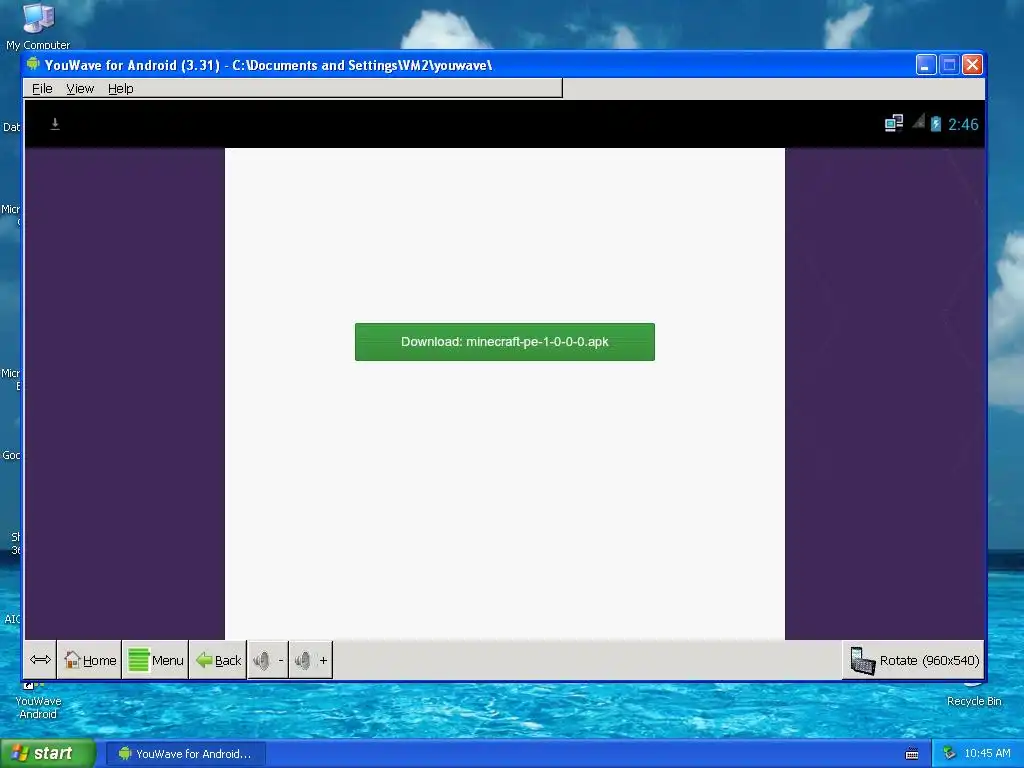Minimize the YouWave window

coord(926,65)
